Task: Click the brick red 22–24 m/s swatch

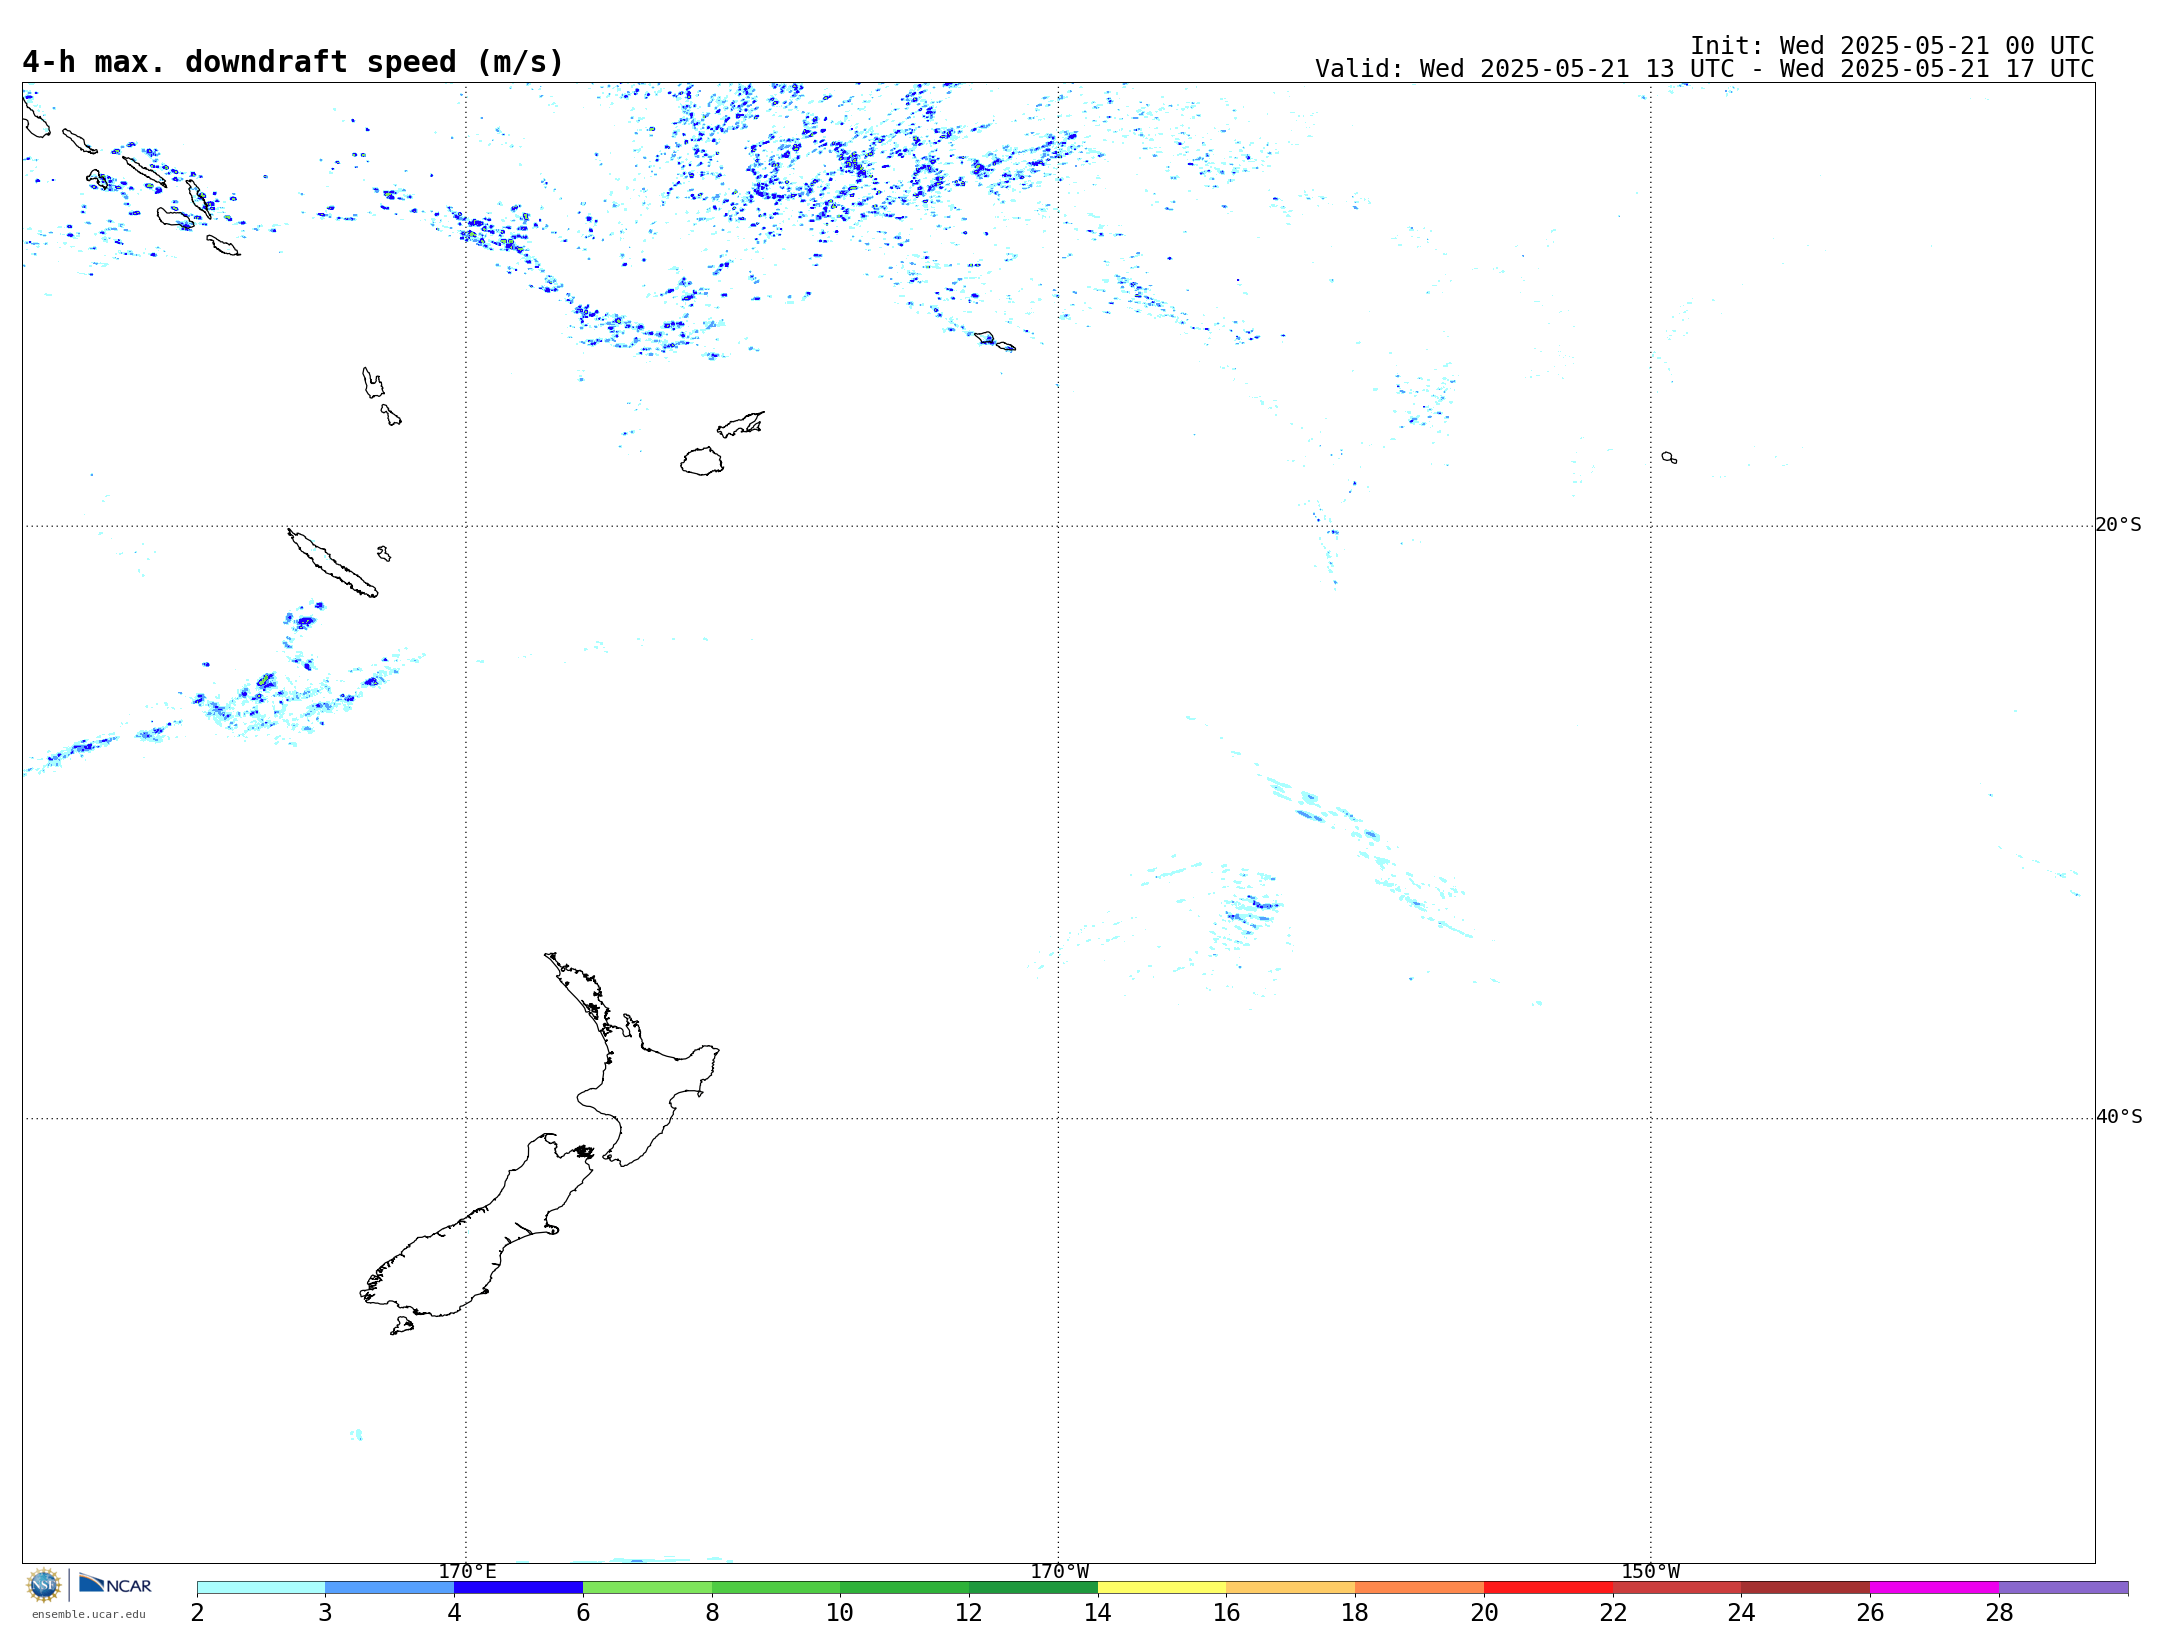Action: click(x=1677, y=1587)
